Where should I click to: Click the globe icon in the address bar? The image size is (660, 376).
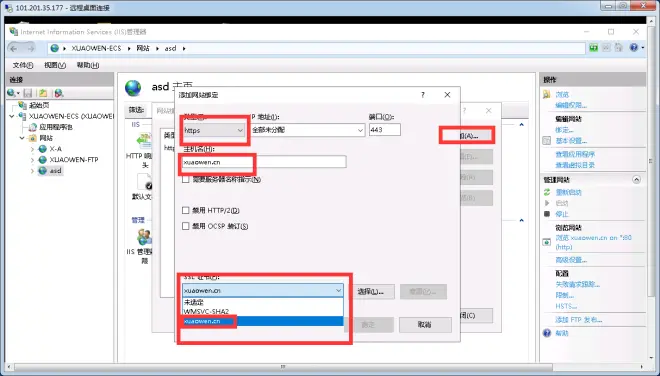[x=54, y=48]
